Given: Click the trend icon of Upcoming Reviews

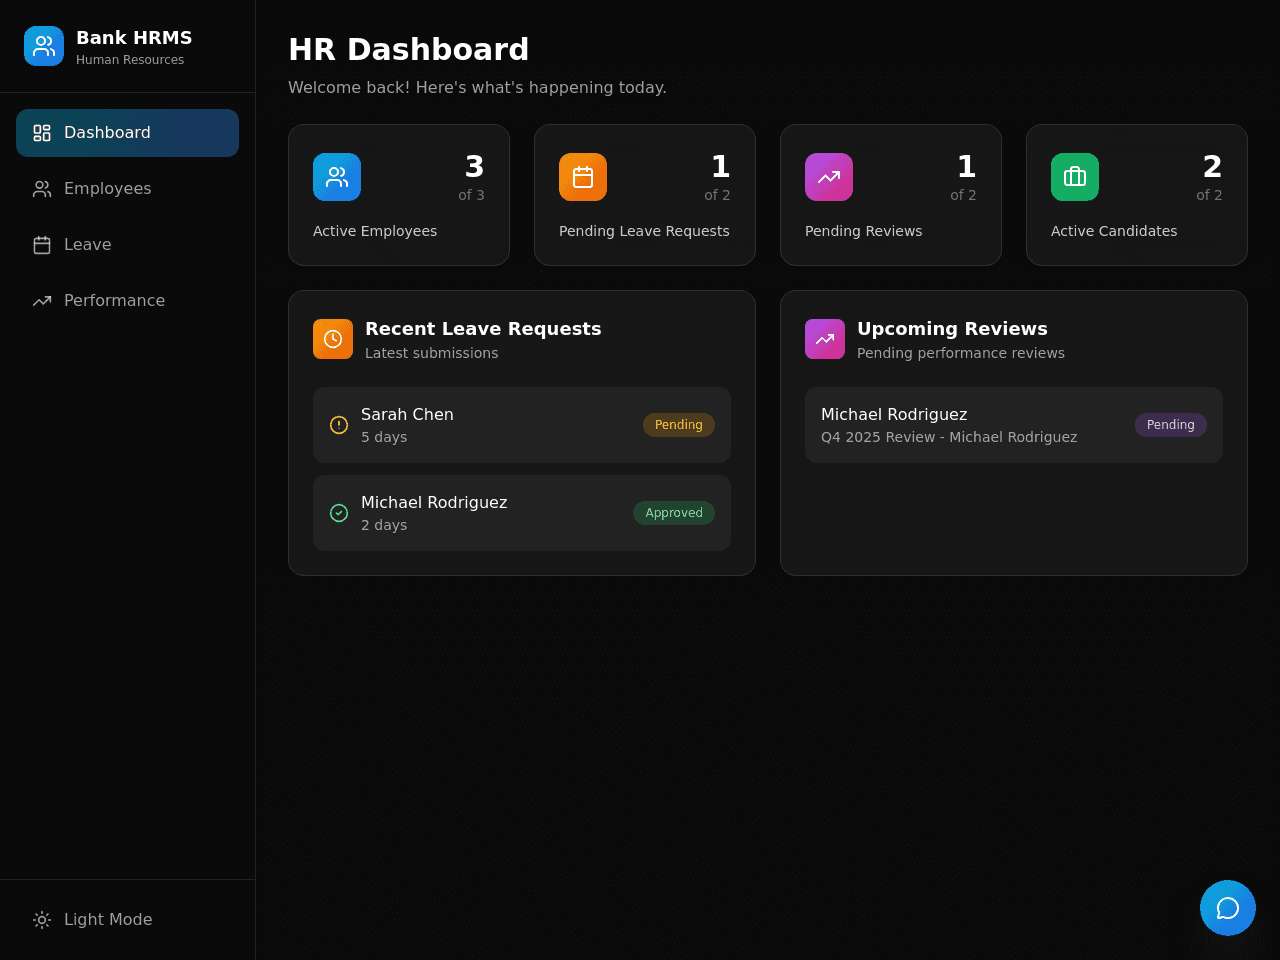Looking at the screenshot, I should click(825, 339).
